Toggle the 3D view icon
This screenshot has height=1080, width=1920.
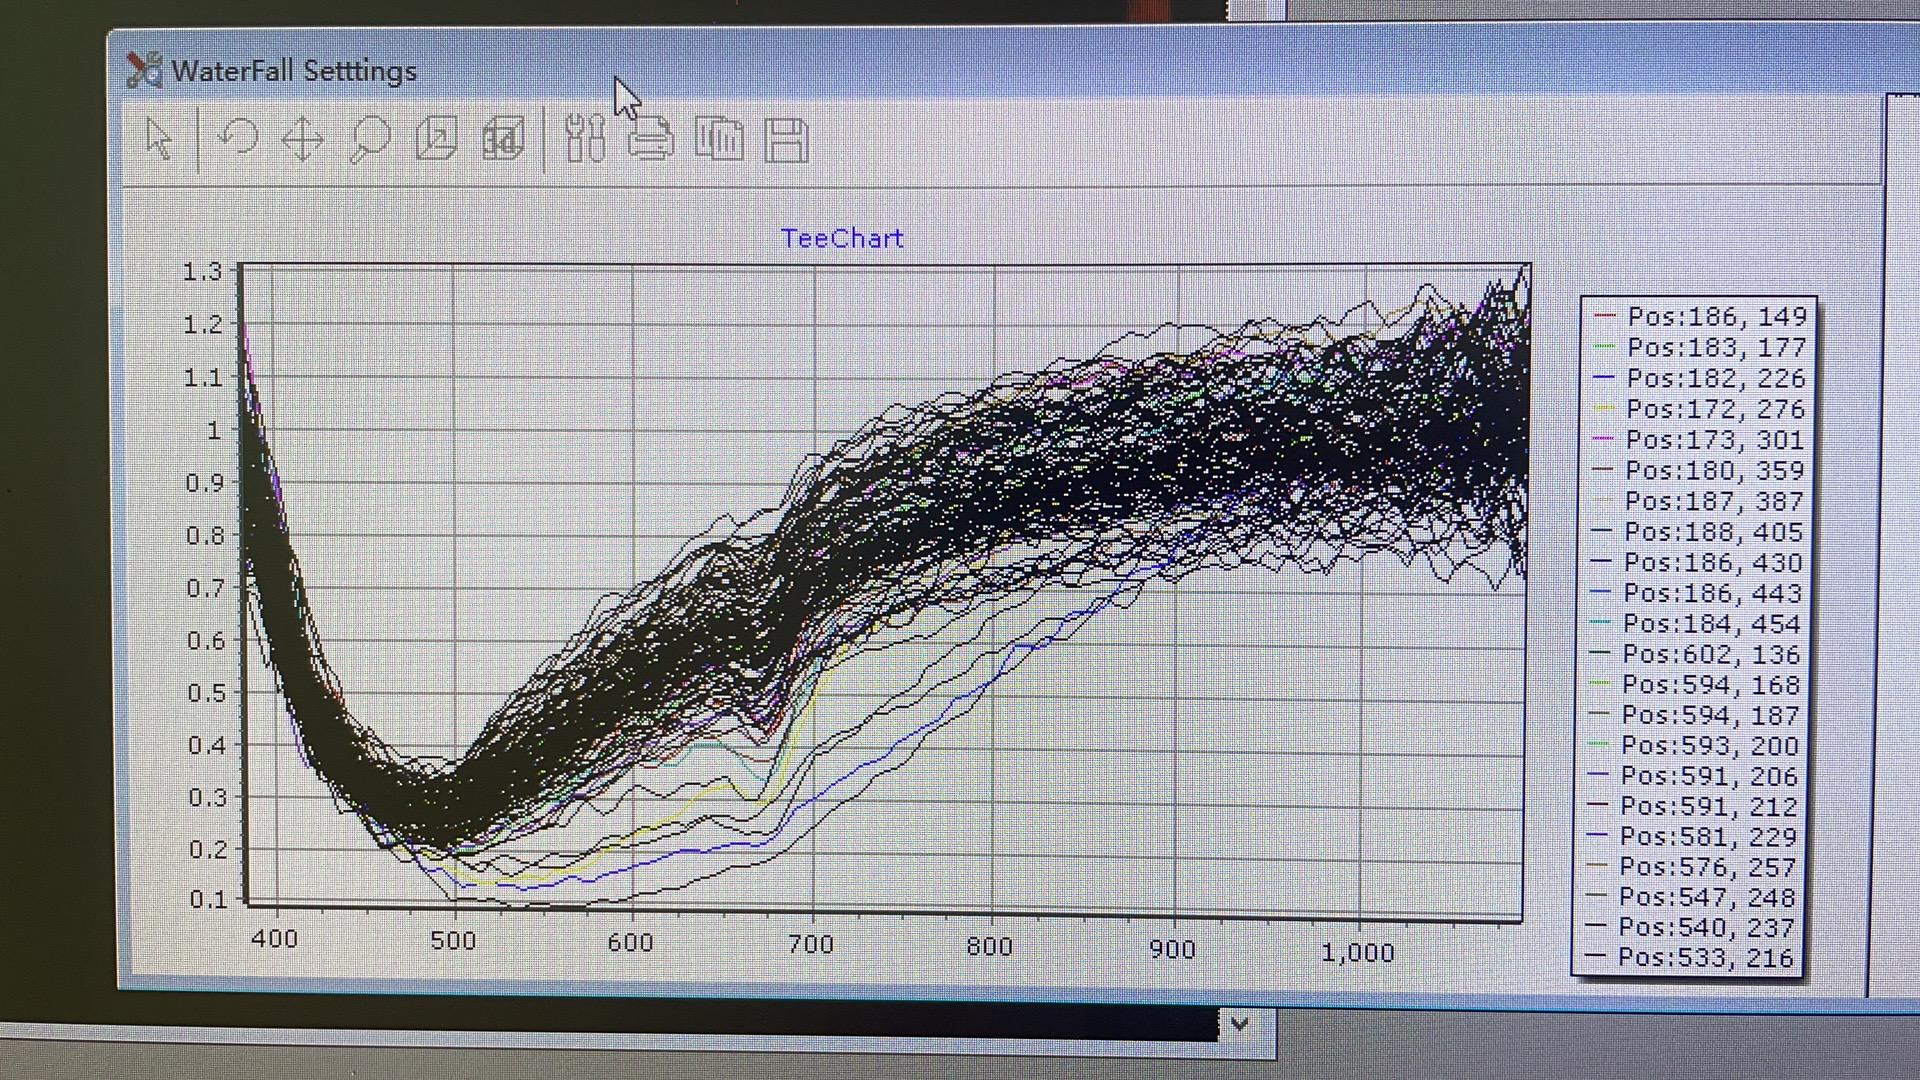pyautogui.click(x=503, y=139)
